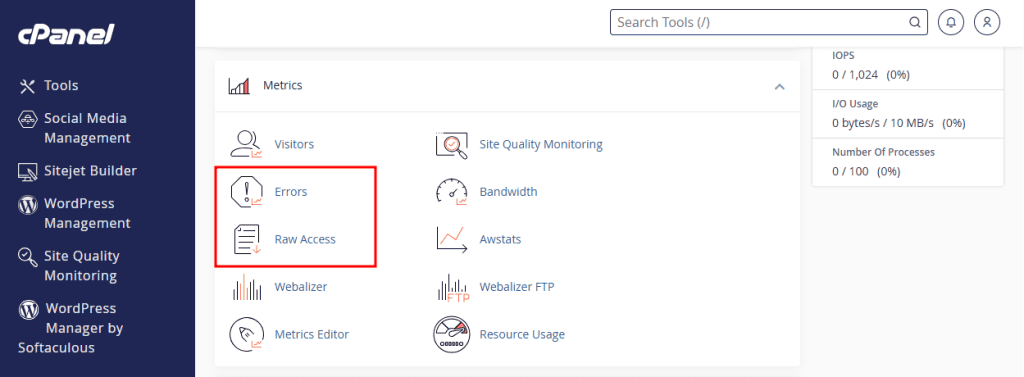This screenshot has height=377, width=1024.
Task: Click the Visitors icon
Action: point(246,144)
